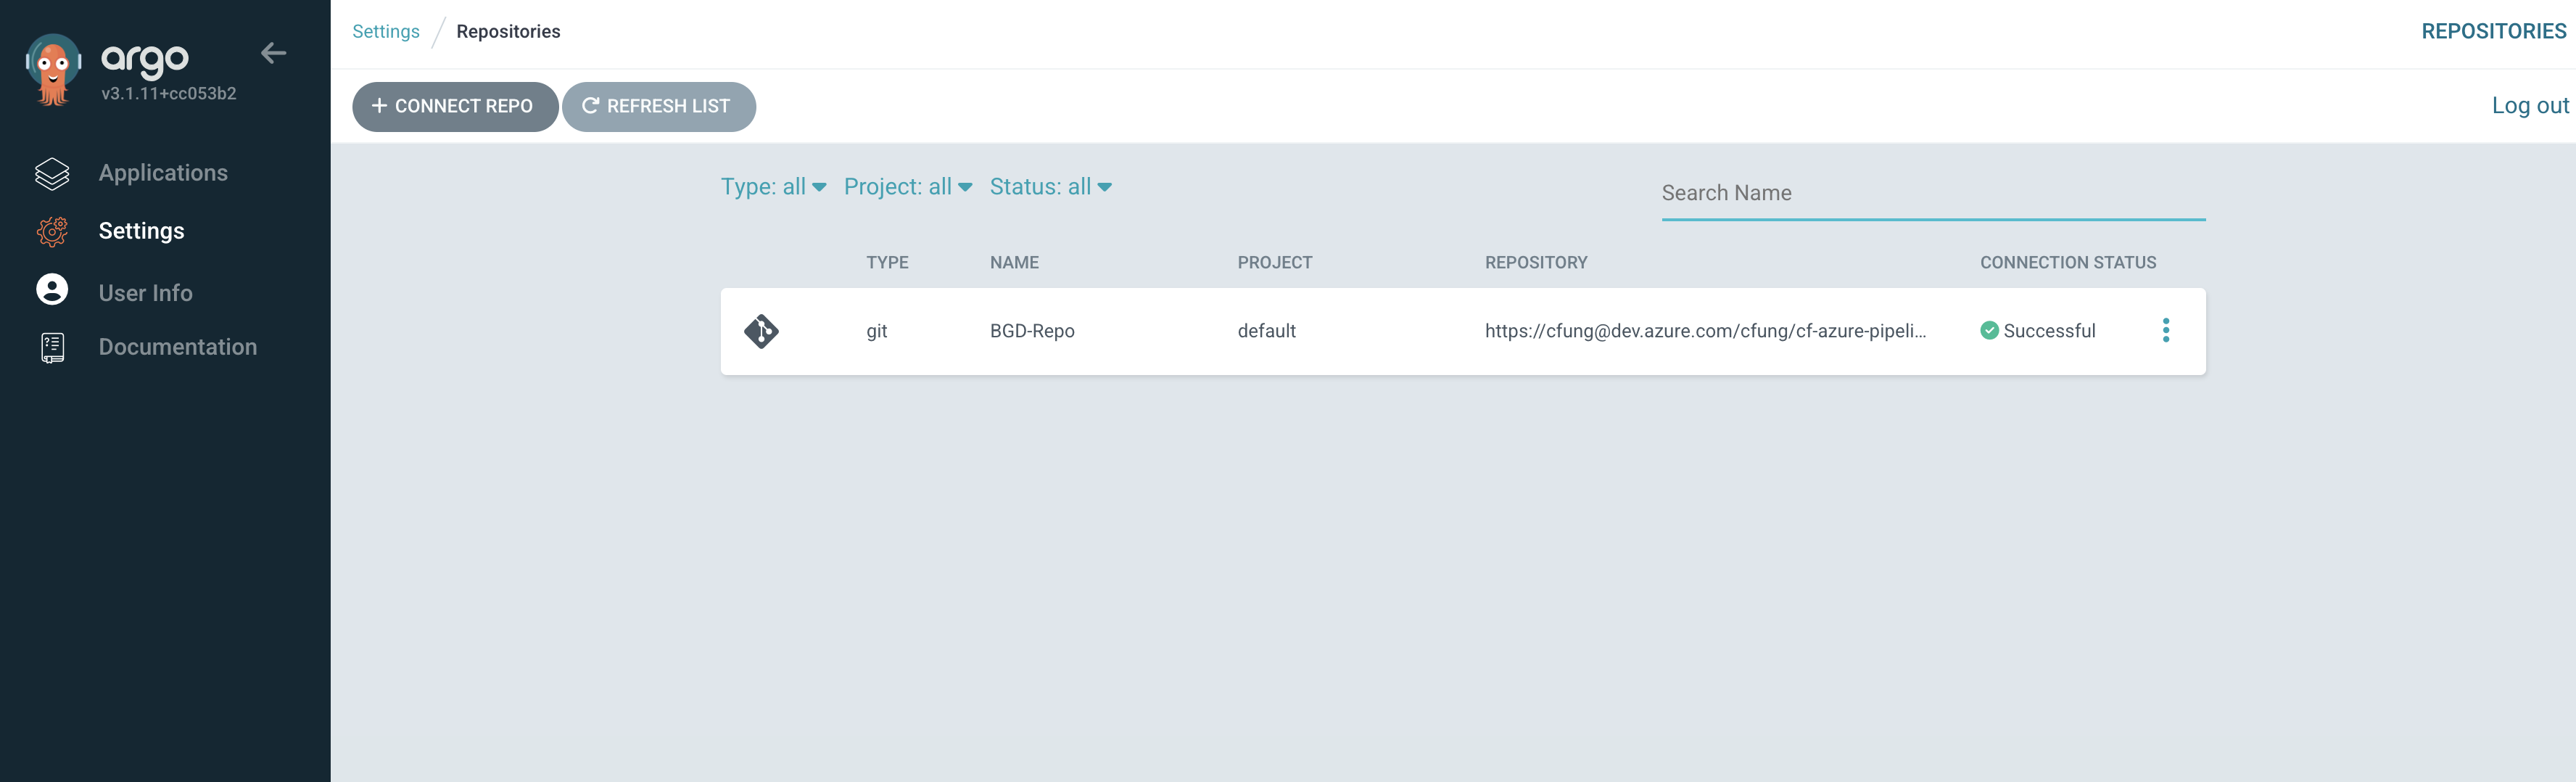Click the green Successful status checkmark
Screen dimensions: 2576x782
(1989, 331)
